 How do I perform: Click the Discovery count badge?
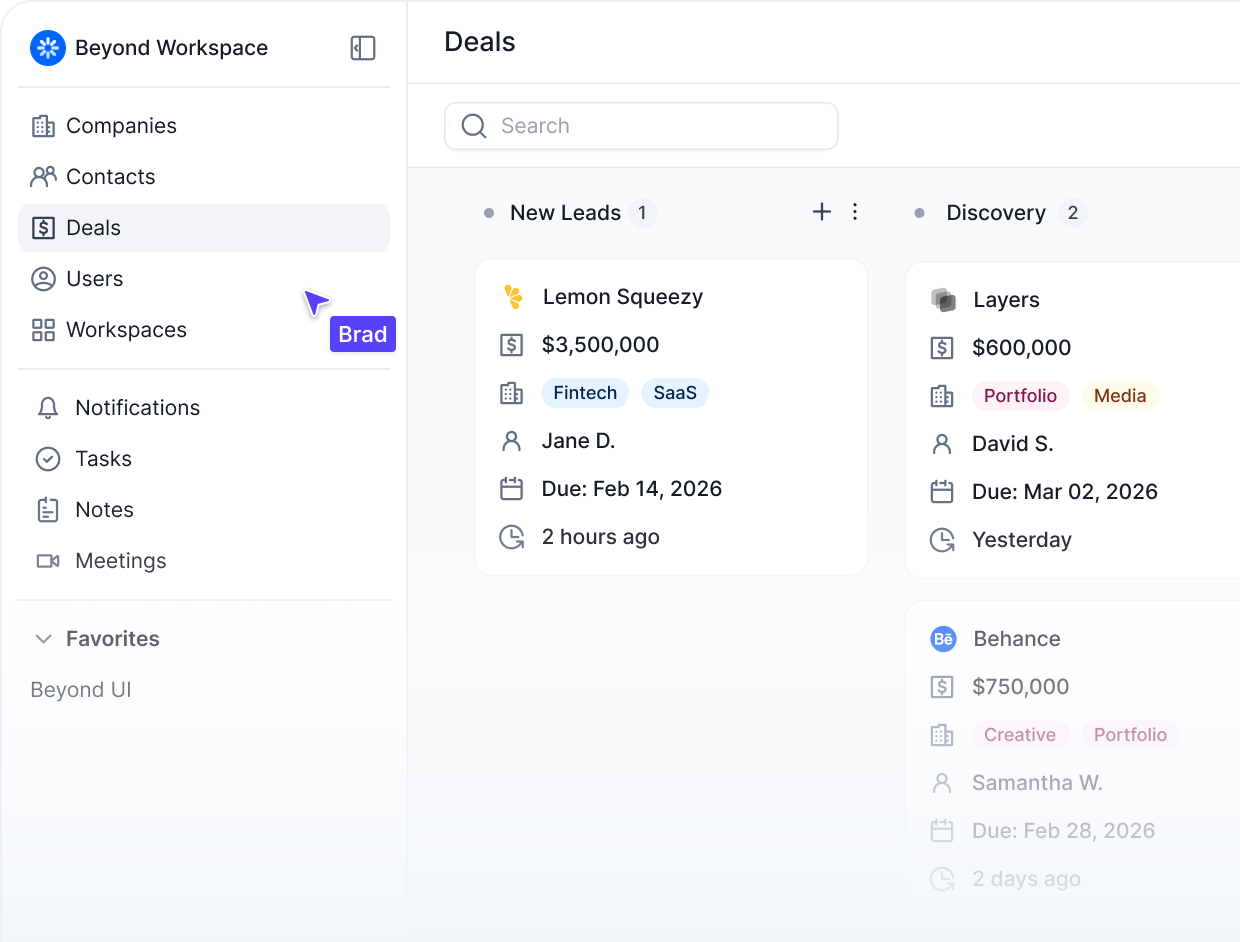click(1073, 213)
